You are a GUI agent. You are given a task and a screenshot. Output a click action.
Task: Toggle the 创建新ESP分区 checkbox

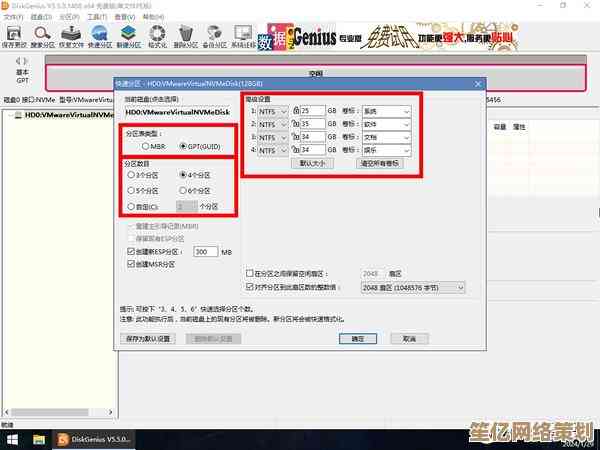click(x=130, y=252)
